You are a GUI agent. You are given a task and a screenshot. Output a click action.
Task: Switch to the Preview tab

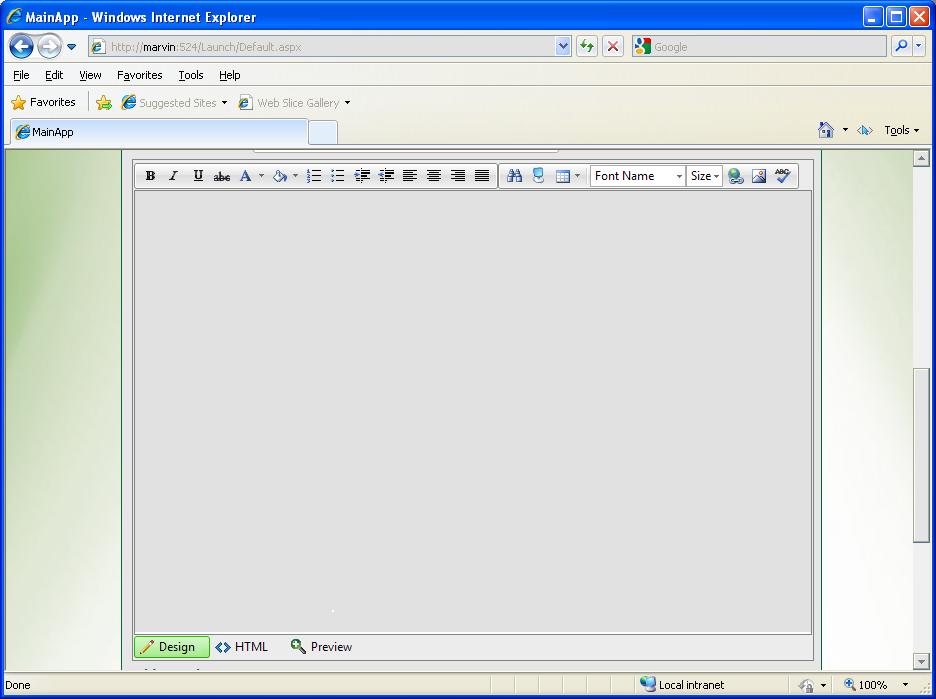pyautogui.click(x=321, y=646)
